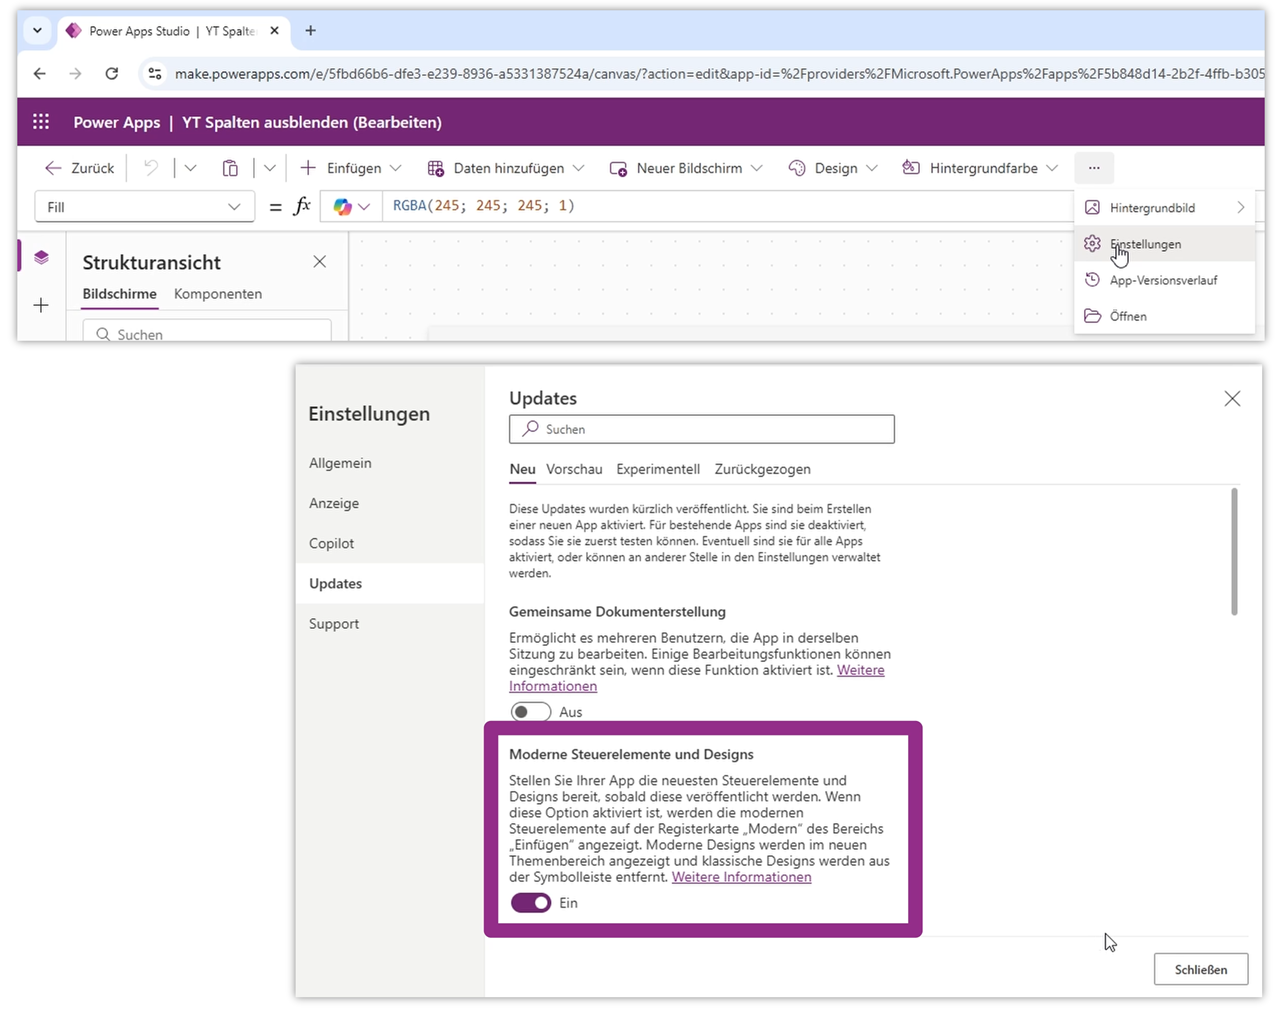Enable the Gemeinsame Dokumenterstellung toggle
Viewport: 1280px width, 1016px height.
531,712
